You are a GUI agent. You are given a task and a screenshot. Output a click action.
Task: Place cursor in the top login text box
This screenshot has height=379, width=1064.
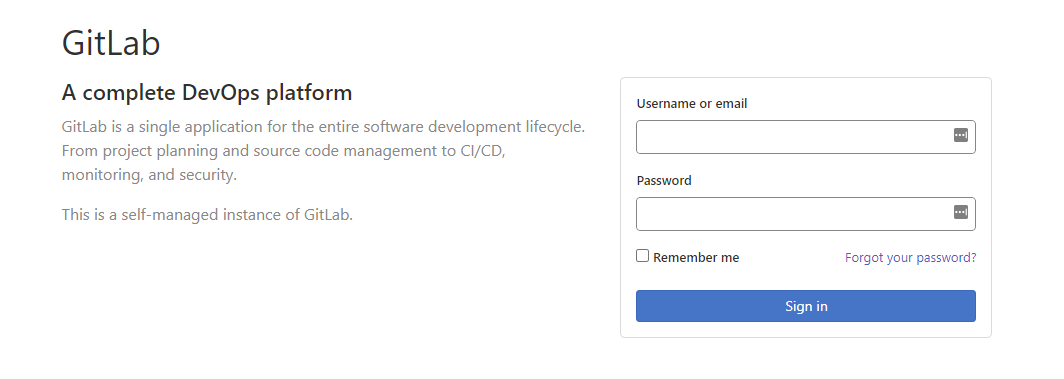click(806, 137)
